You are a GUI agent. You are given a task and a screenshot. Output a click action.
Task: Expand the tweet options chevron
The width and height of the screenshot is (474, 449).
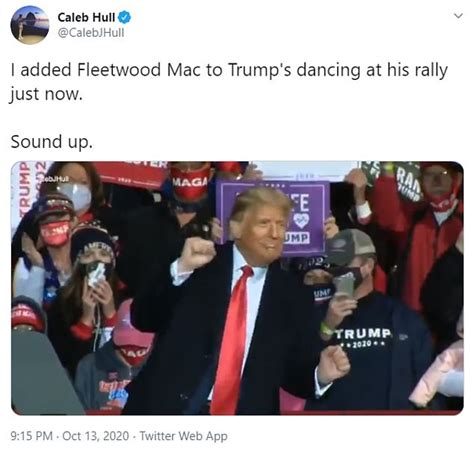(x=459, y=16)
